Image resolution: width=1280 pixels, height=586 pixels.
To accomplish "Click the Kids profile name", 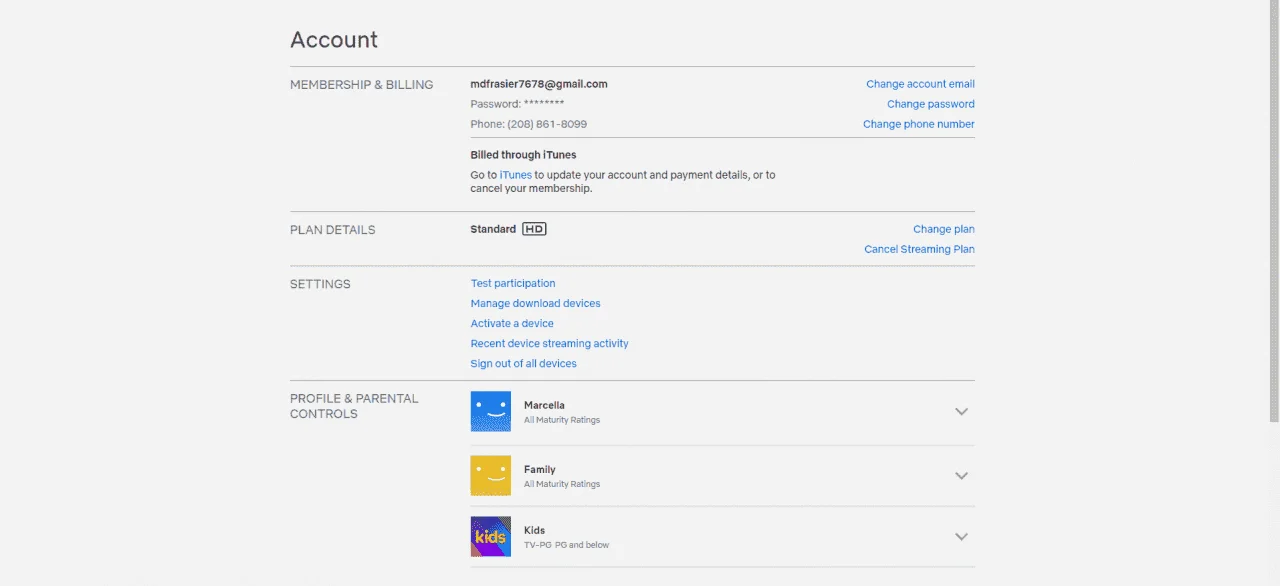I will point(534,530).
